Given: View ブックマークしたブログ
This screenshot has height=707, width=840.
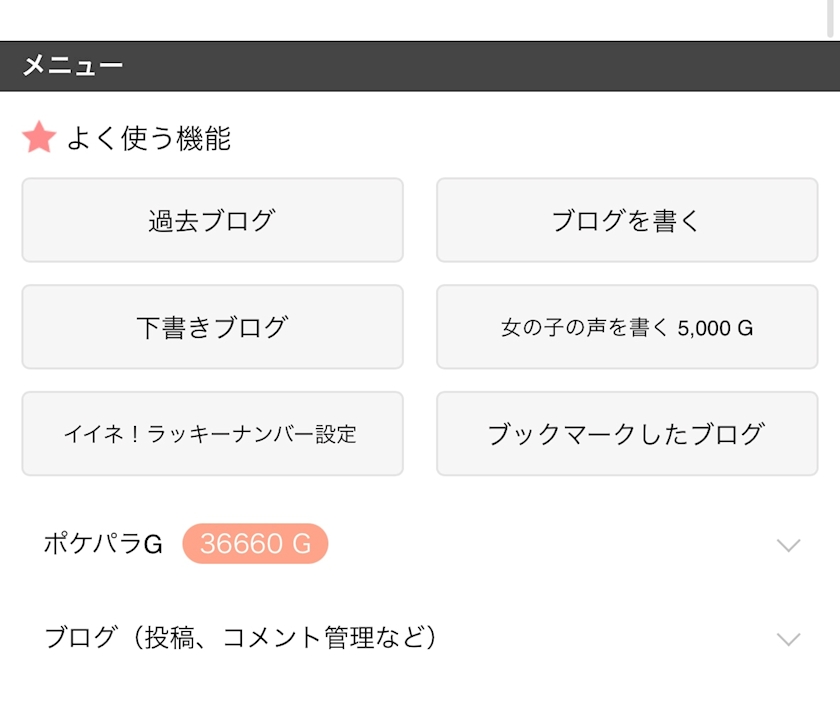Looking at the screenshot, I should 627,433.
